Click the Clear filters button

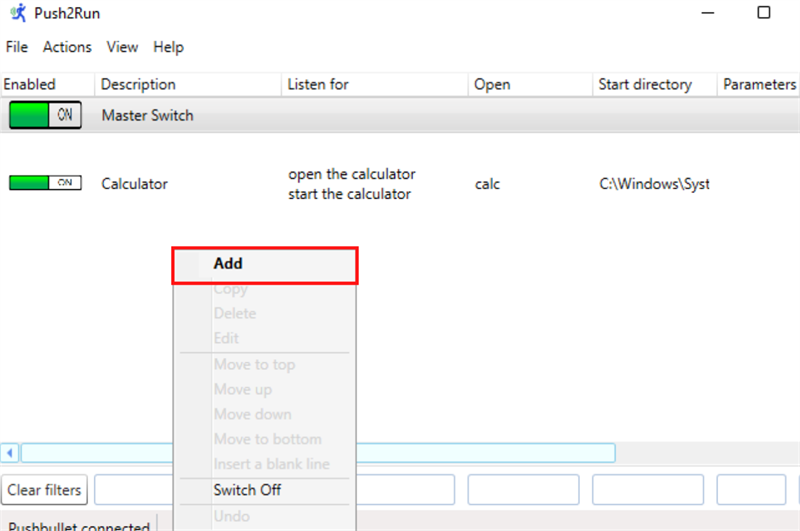tap(44, 490)
